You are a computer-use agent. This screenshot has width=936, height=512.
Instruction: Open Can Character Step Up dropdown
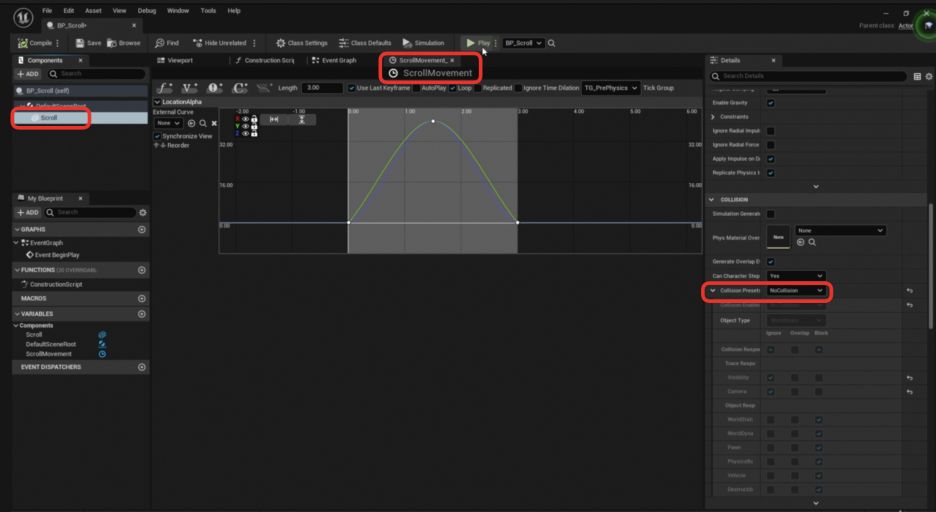pos(796,276)
